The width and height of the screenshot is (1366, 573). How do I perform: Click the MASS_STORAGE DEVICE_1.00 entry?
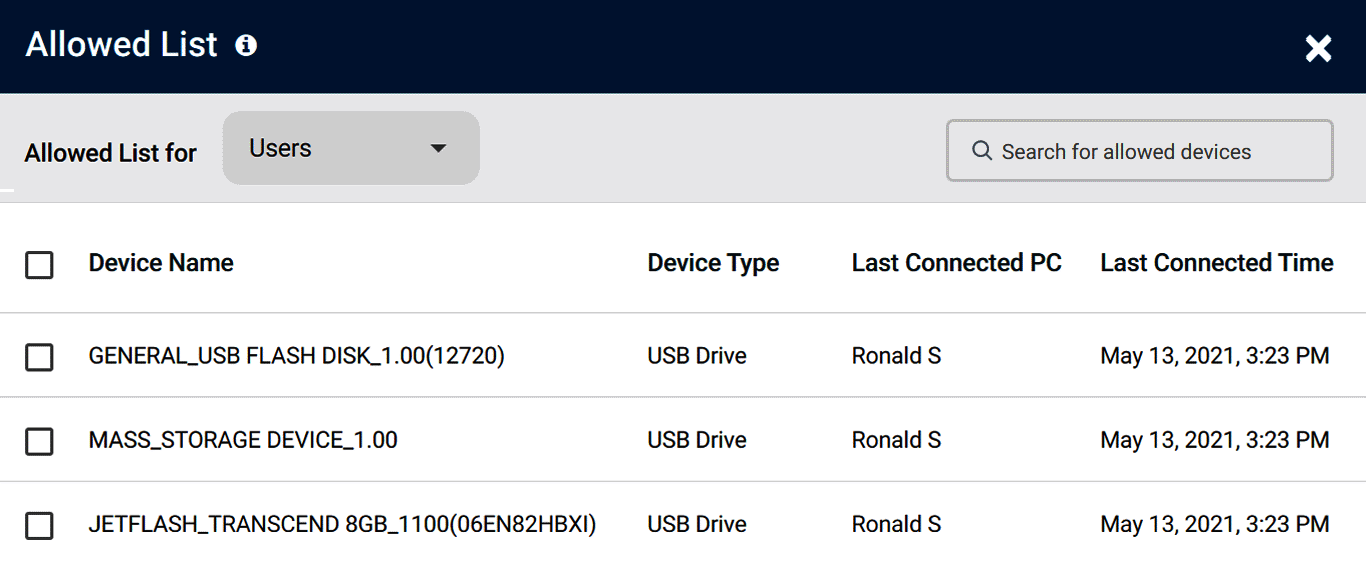click(243, 440)
